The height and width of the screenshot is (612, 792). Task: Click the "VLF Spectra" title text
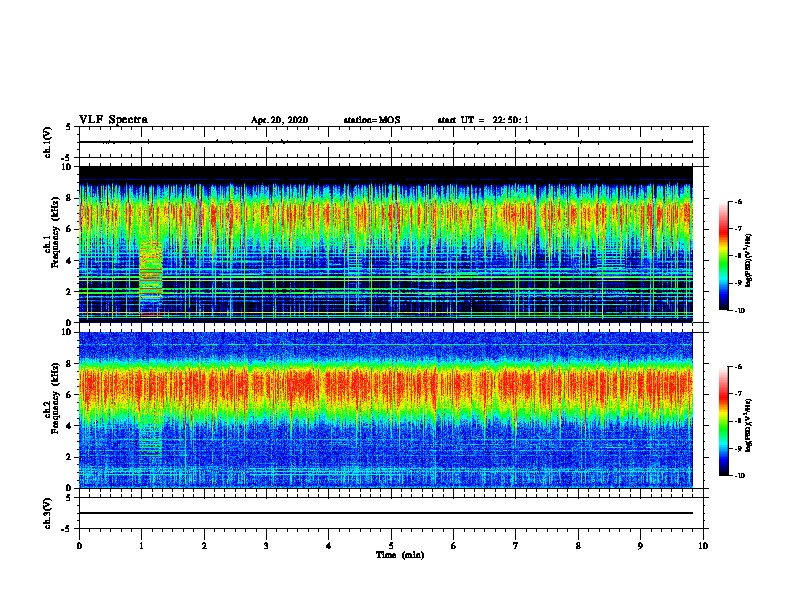113,120
